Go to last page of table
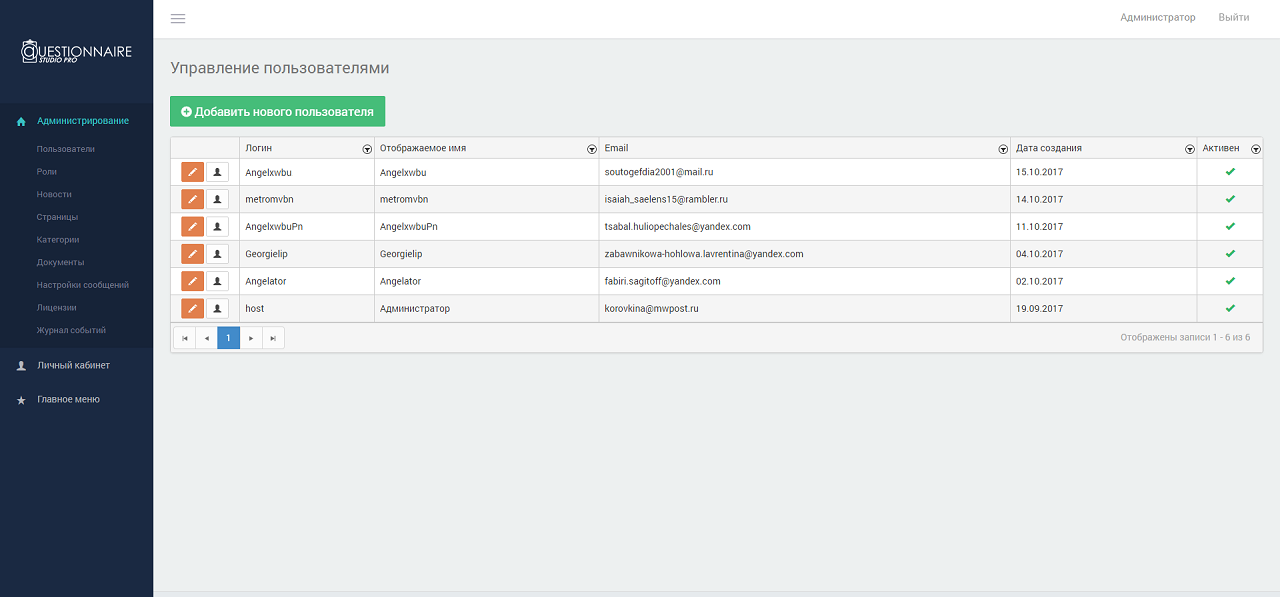This screenshot has width=1280, height=597. (x=273, y=338)
